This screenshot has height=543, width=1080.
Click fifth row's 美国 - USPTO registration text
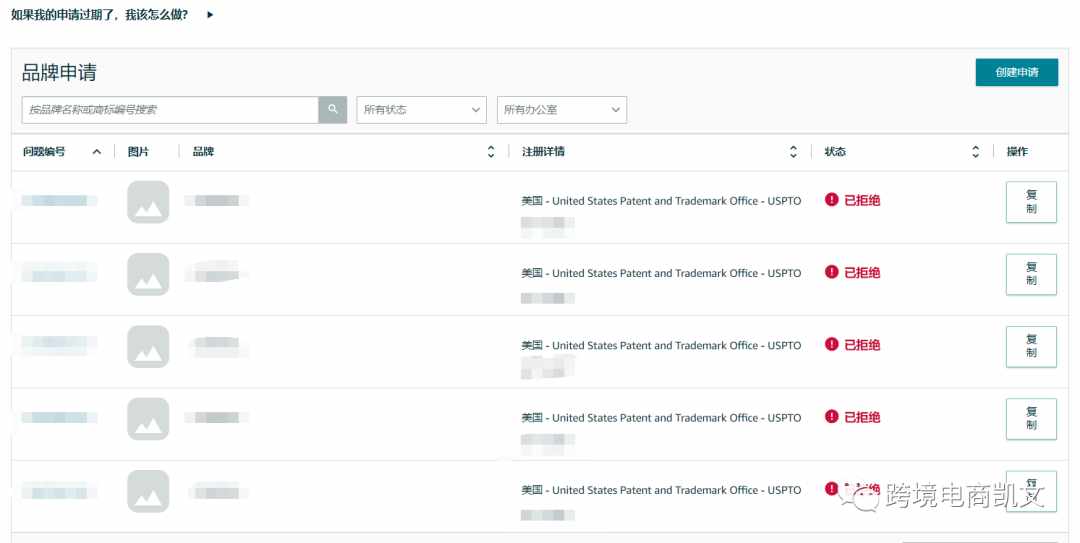click(661, 490)
